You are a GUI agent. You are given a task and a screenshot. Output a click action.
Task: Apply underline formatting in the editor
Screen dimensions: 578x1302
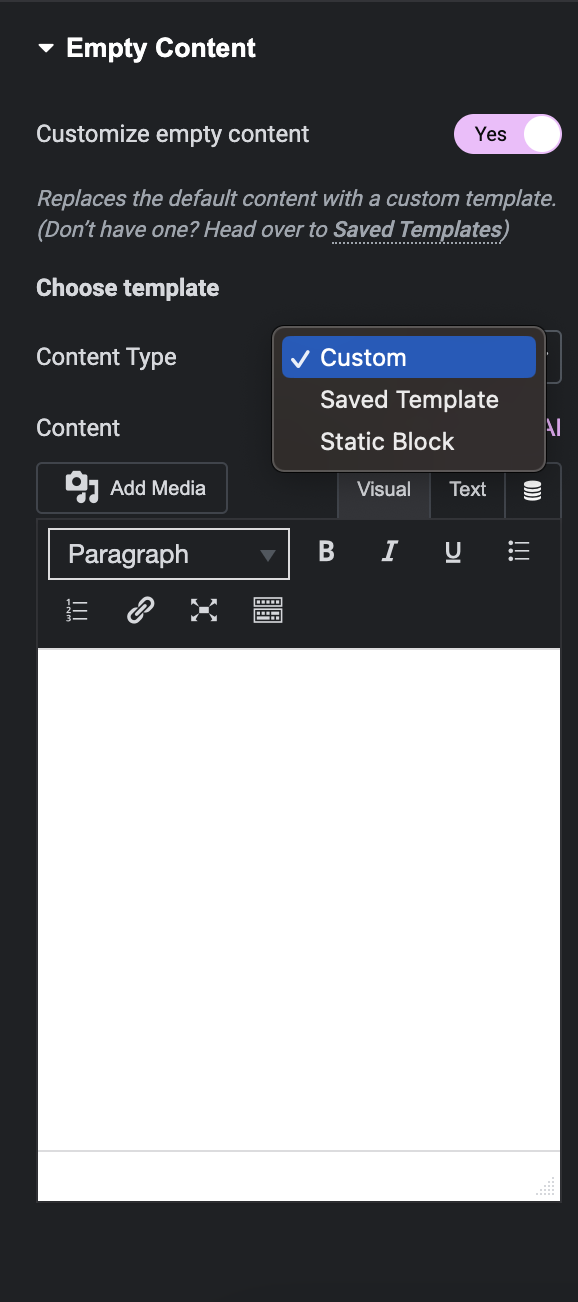click(453, 551)
